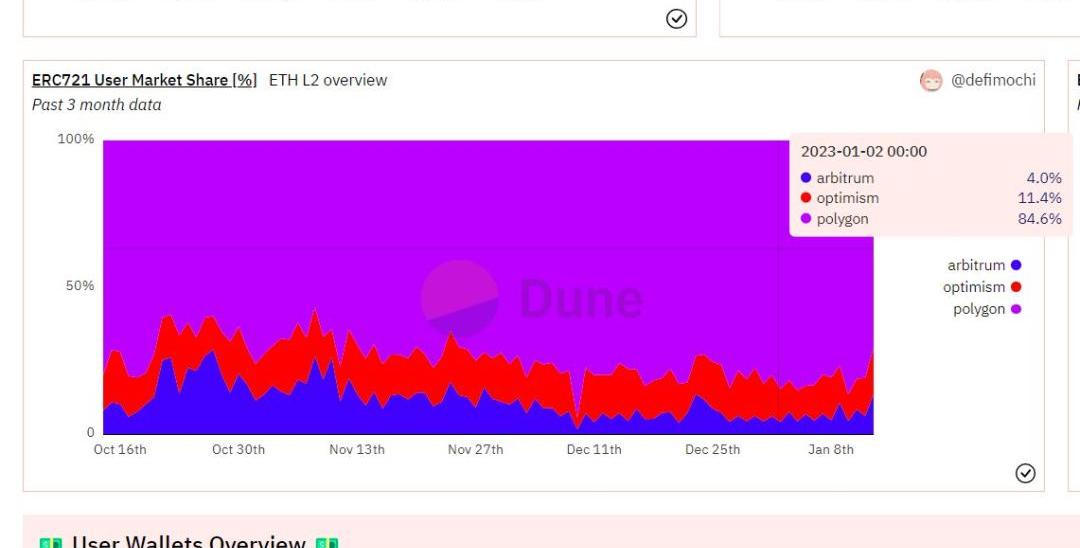Click the blue arbitrum legend dot
Image resolution: width=1080 pixels, height=548 pixels.
coord(1016,265)
